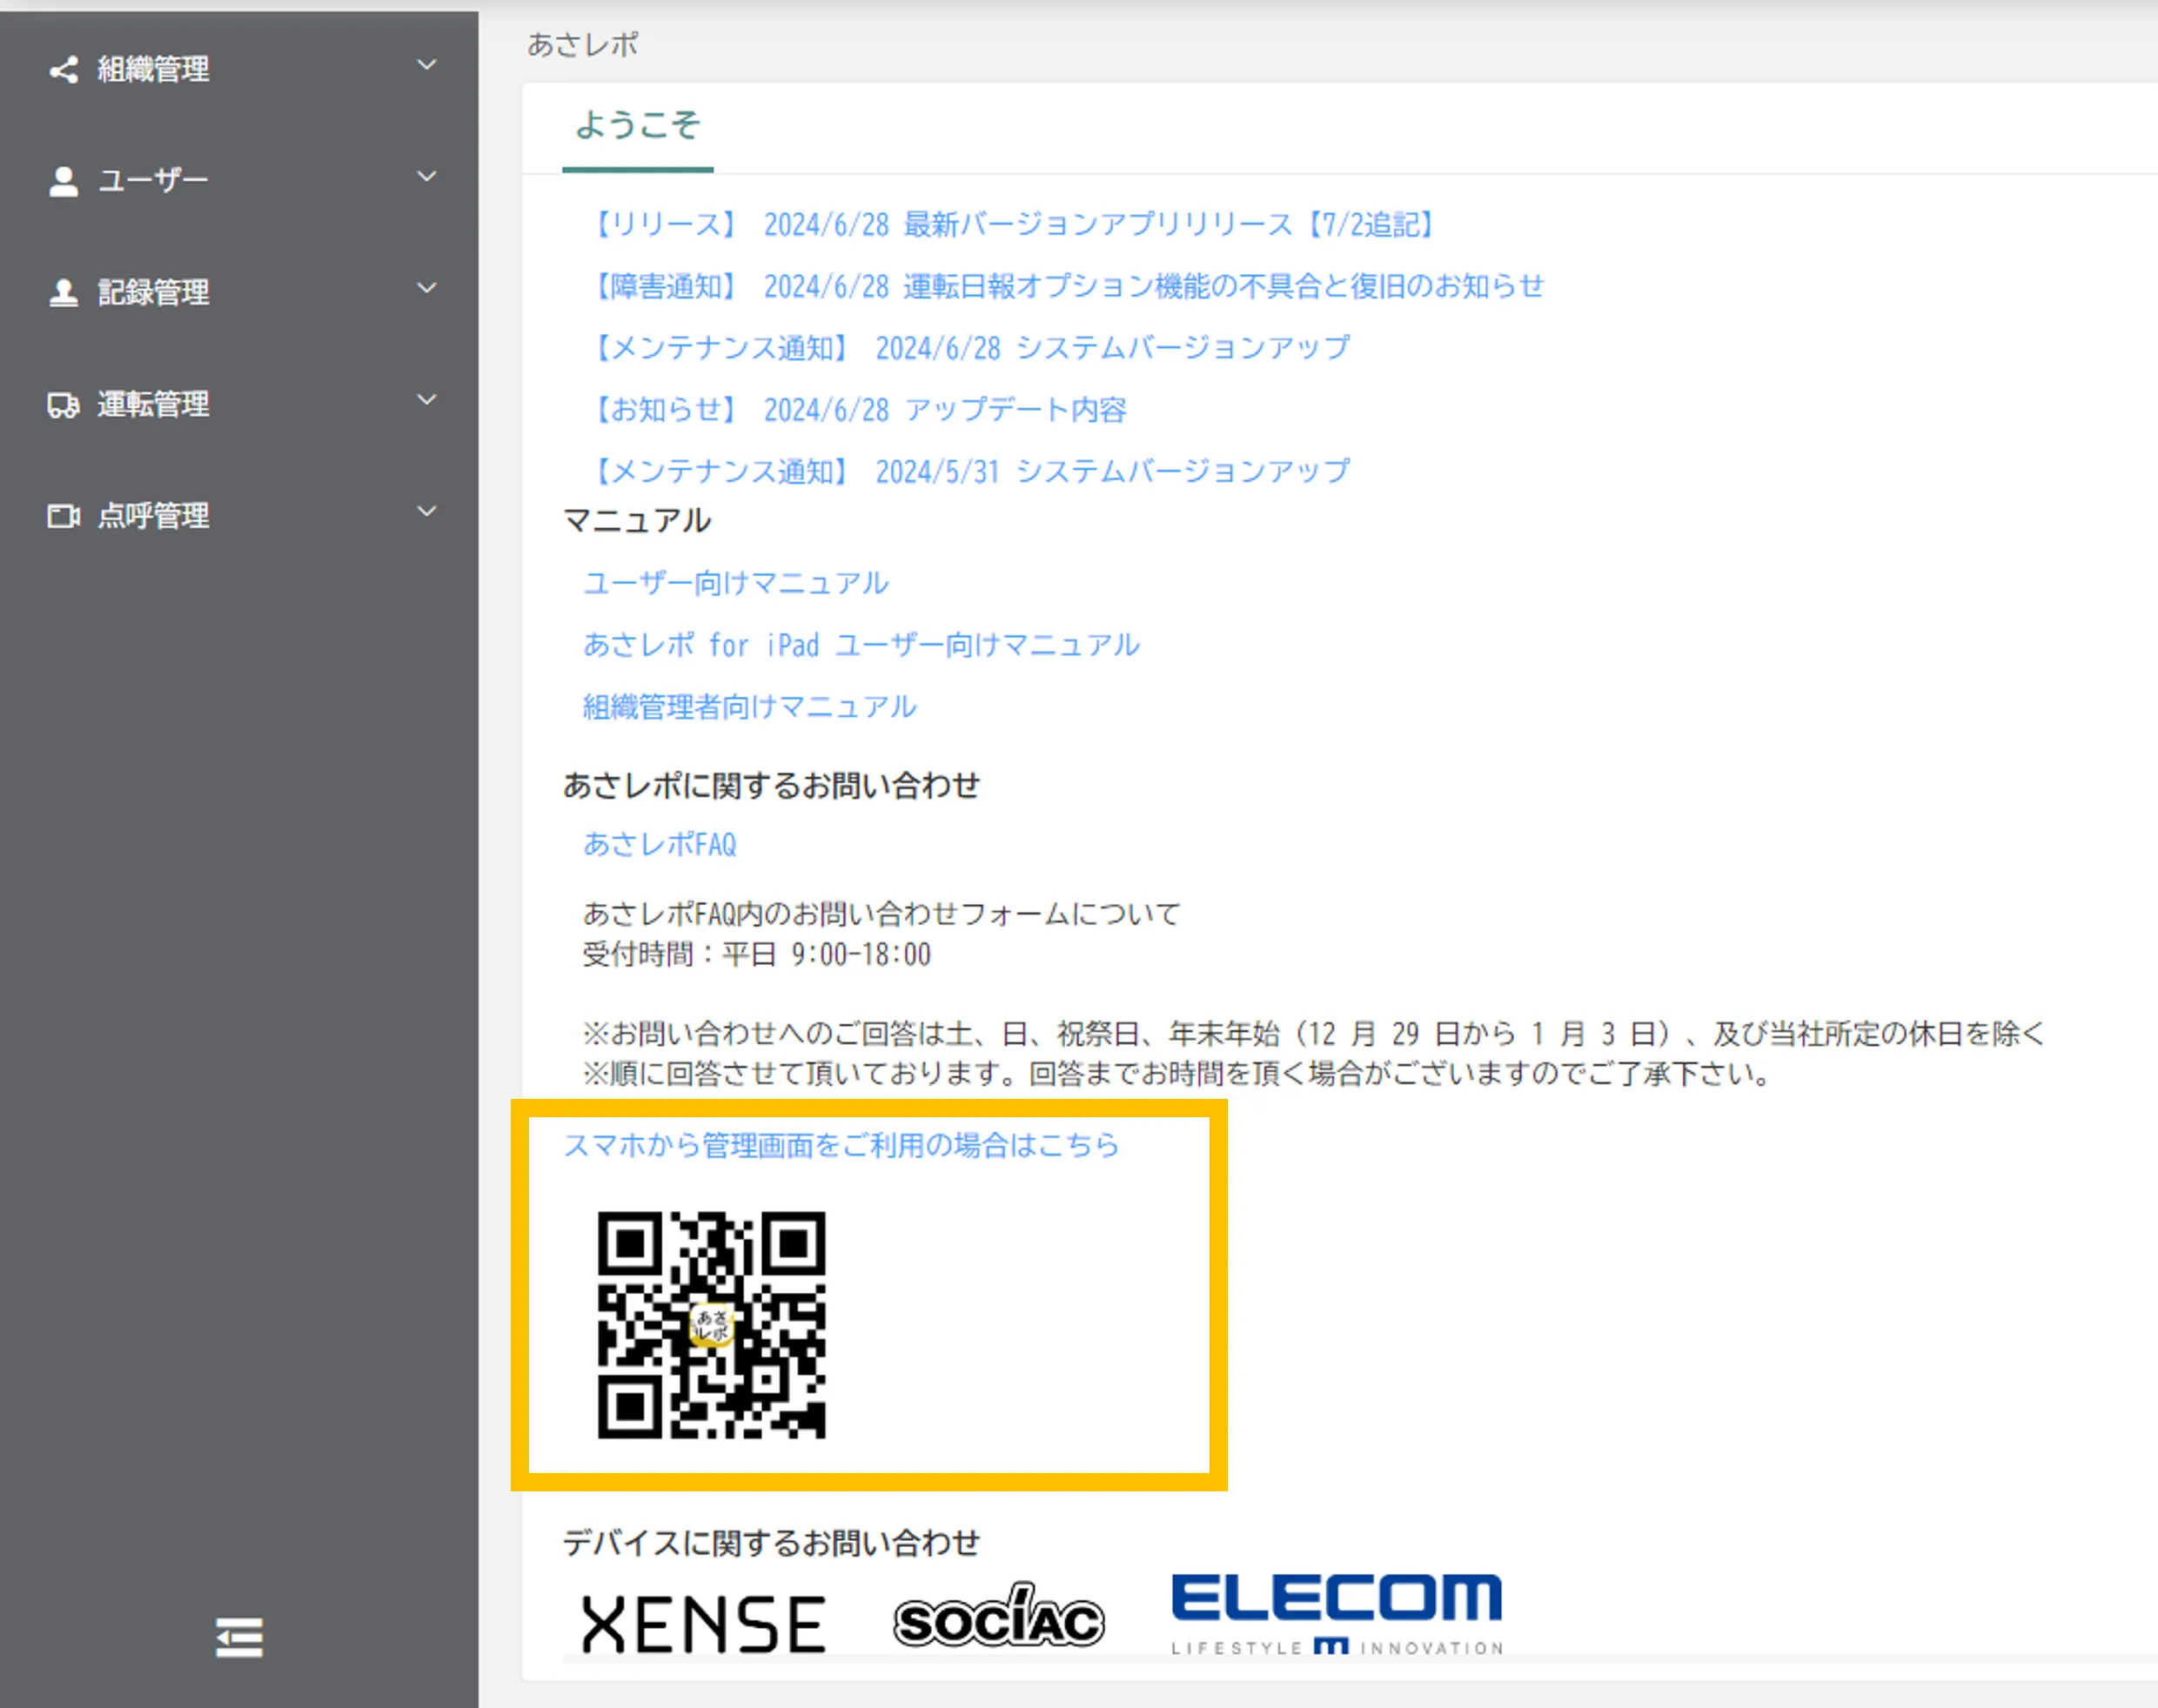2158x1708 pixels.
Task: Click the XENSE logo
Action: (703, 1624)
